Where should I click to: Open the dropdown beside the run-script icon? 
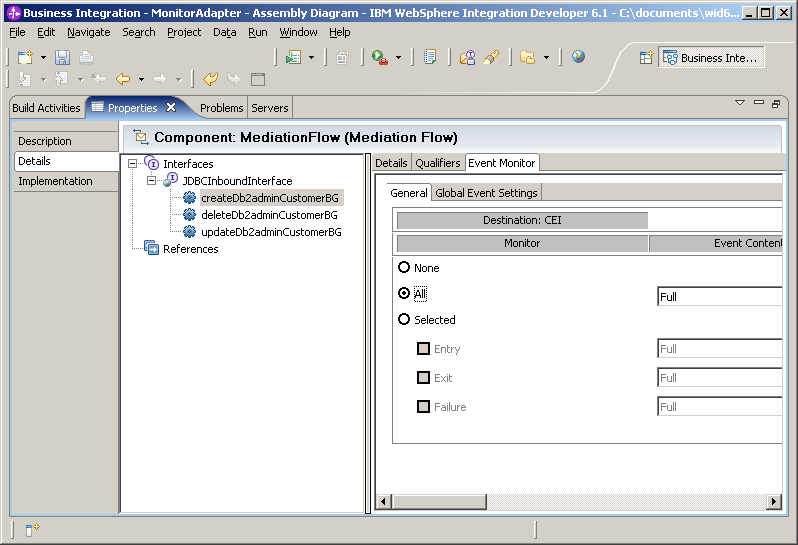311,58
